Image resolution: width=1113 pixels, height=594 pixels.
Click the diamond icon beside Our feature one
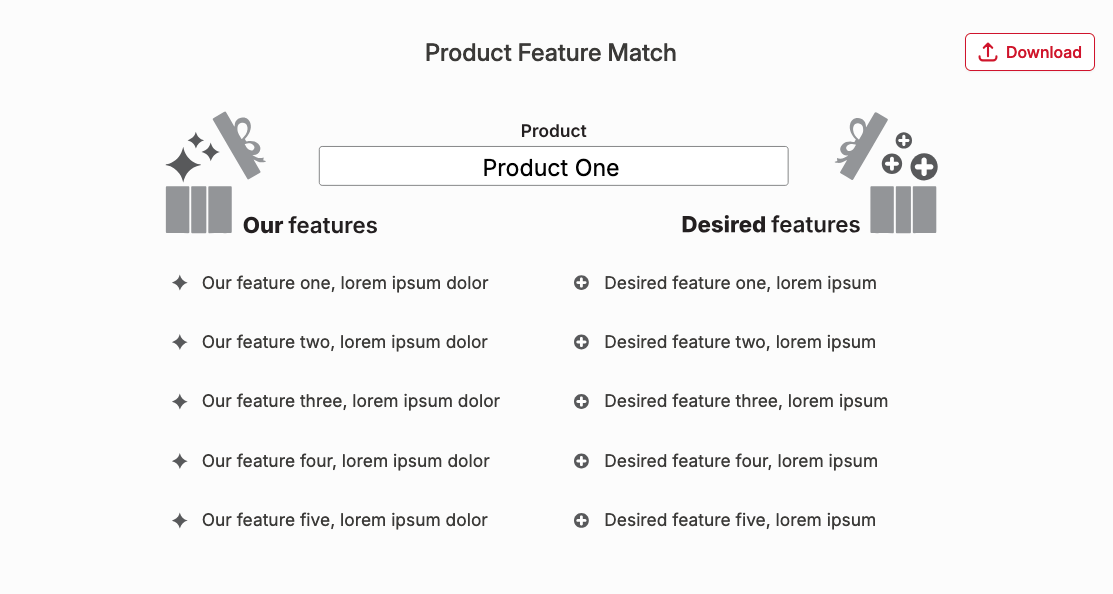180,283
